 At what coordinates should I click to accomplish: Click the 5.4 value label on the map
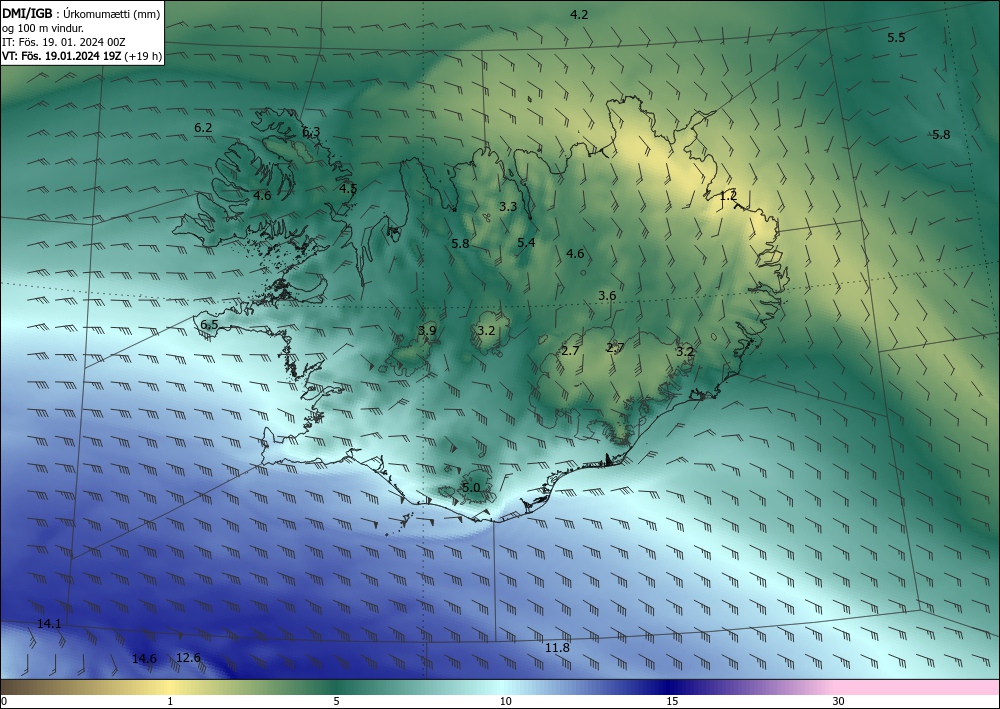[x=526, y=242]
